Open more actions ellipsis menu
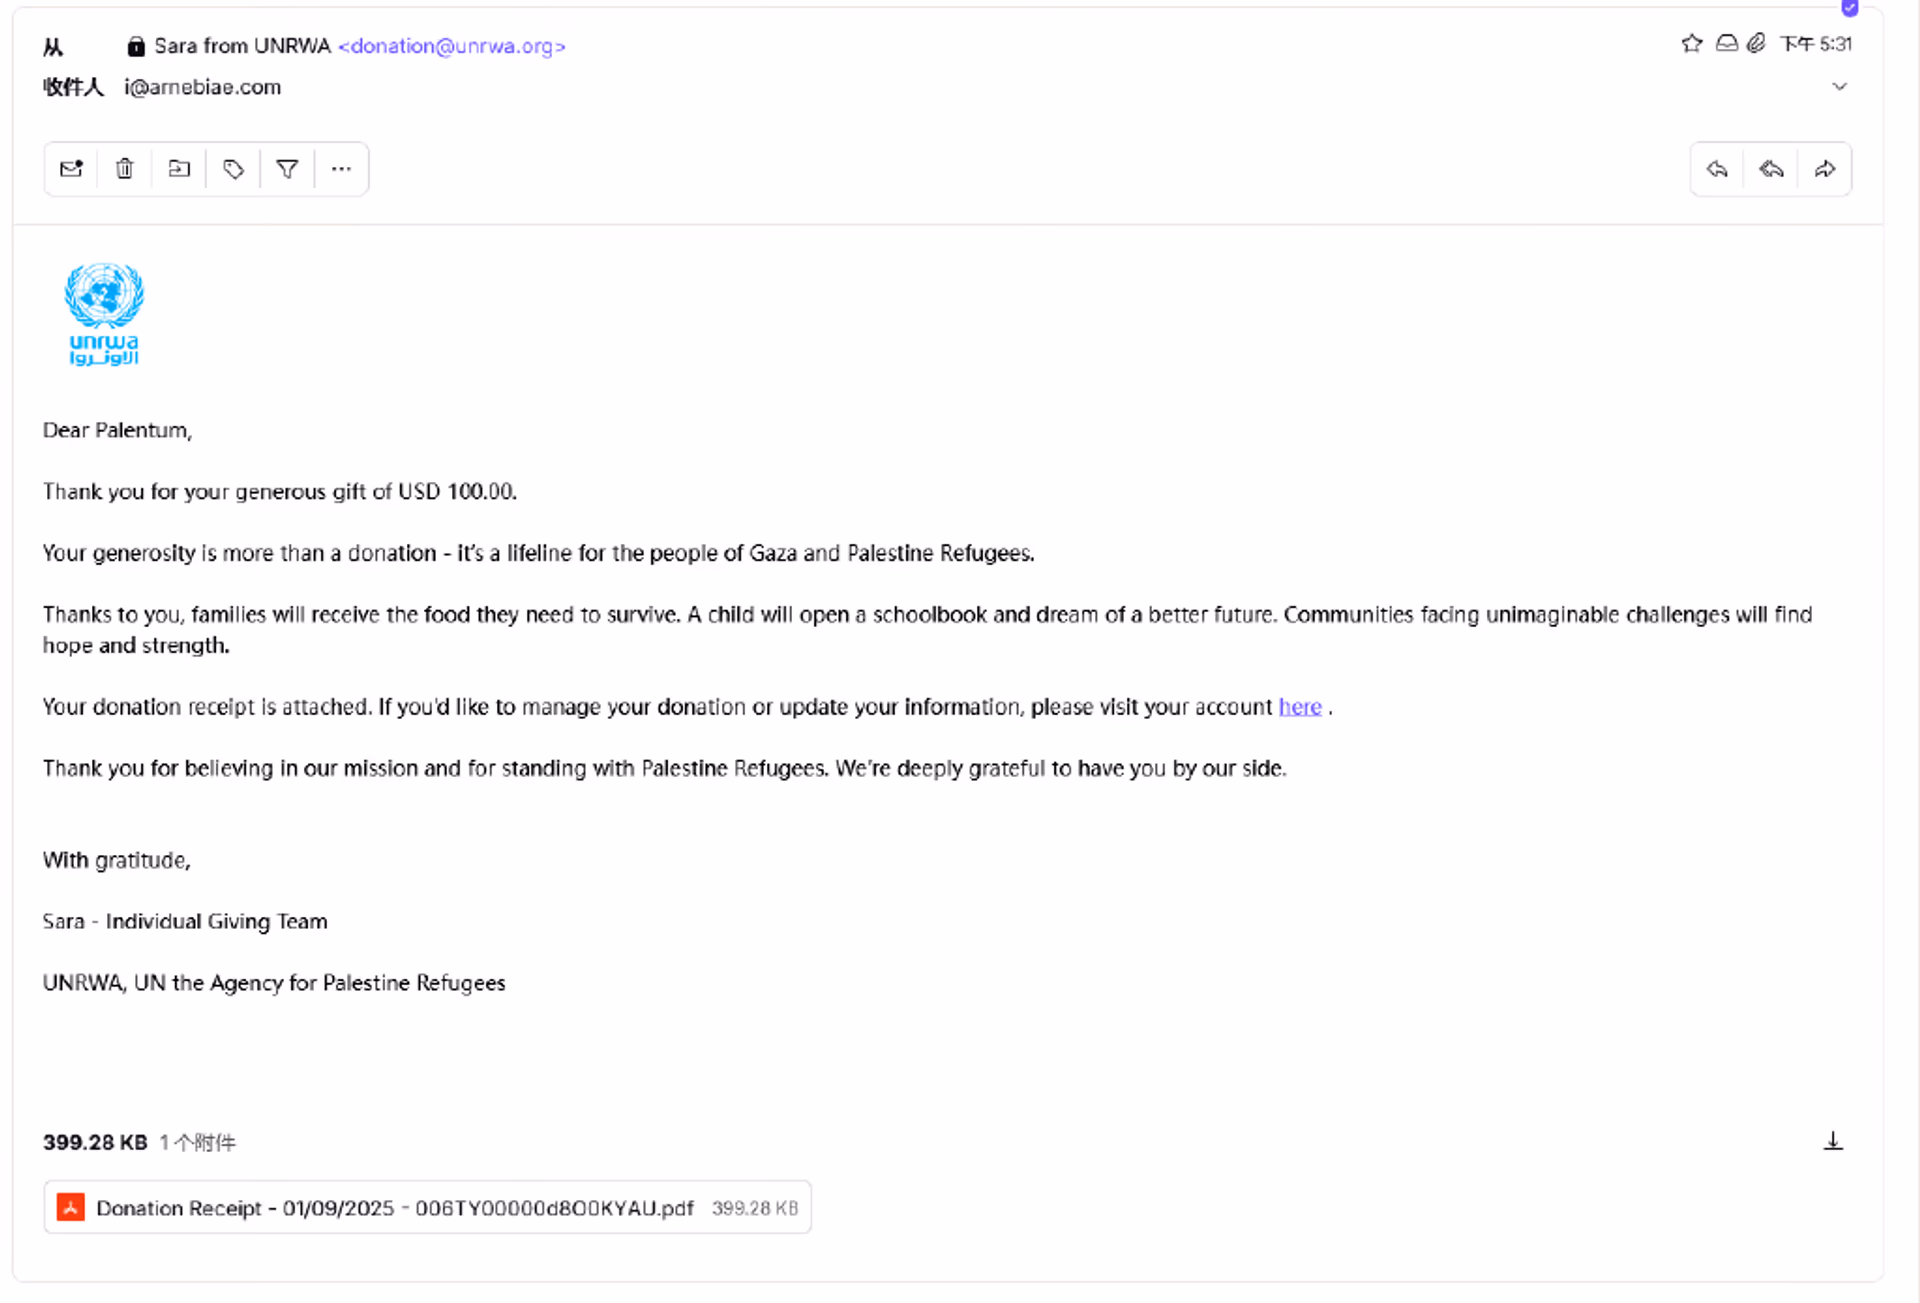Image resolution: width=1920 pixels, height=1303 pixels. pos(341,169)
